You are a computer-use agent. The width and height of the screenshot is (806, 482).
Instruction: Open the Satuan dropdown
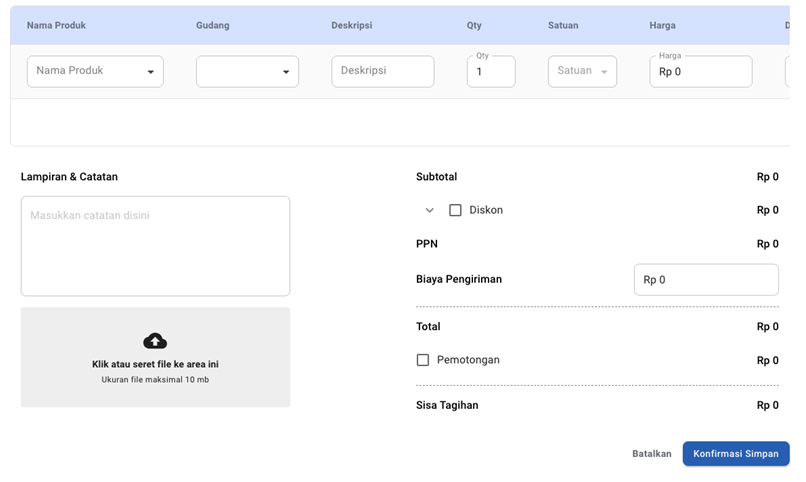coord(582,71)
